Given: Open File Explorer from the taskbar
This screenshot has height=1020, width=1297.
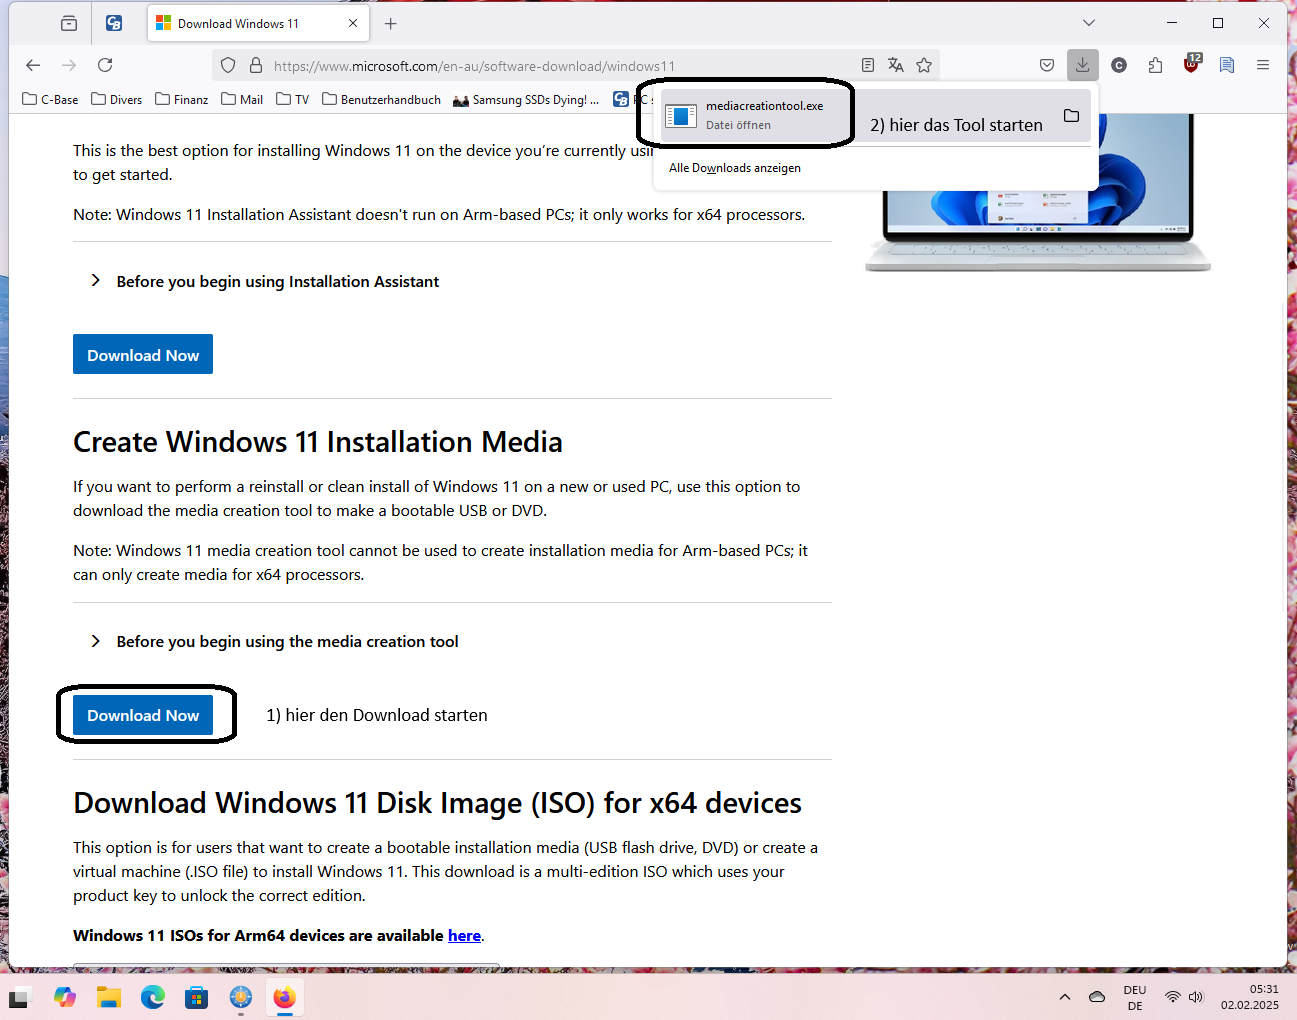Looking at the screenshot, I should click(x=109, y=997).
